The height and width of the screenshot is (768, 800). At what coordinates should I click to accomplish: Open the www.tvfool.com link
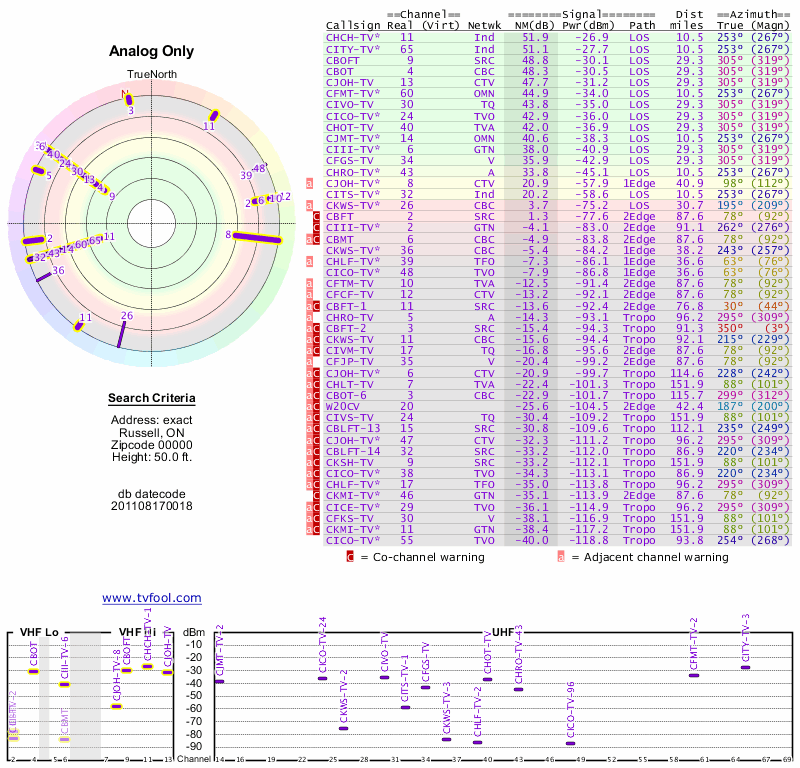click(x=152, y=598)
